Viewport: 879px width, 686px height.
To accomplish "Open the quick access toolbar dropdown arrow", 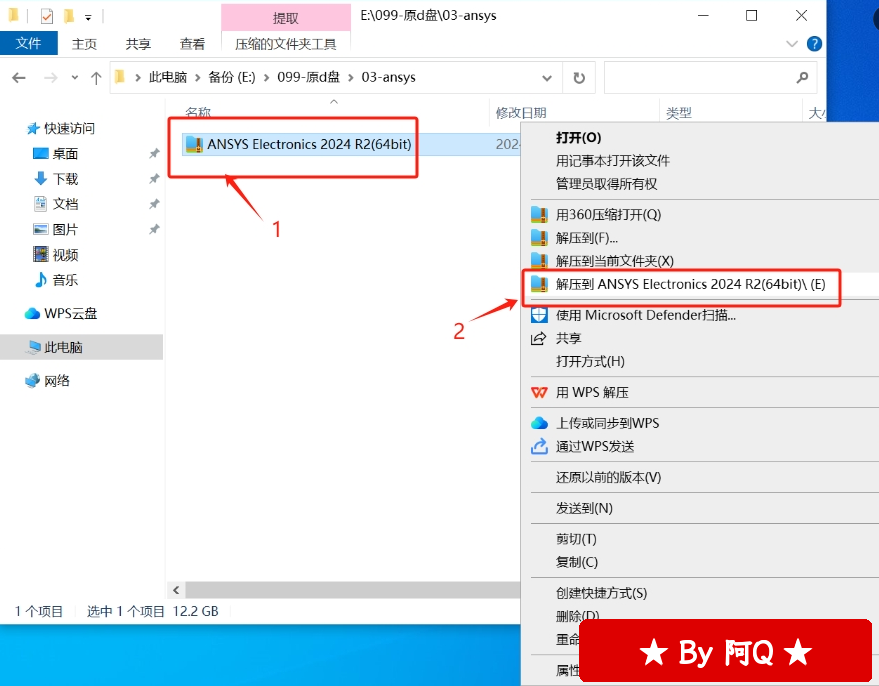I will coord(89,17).
